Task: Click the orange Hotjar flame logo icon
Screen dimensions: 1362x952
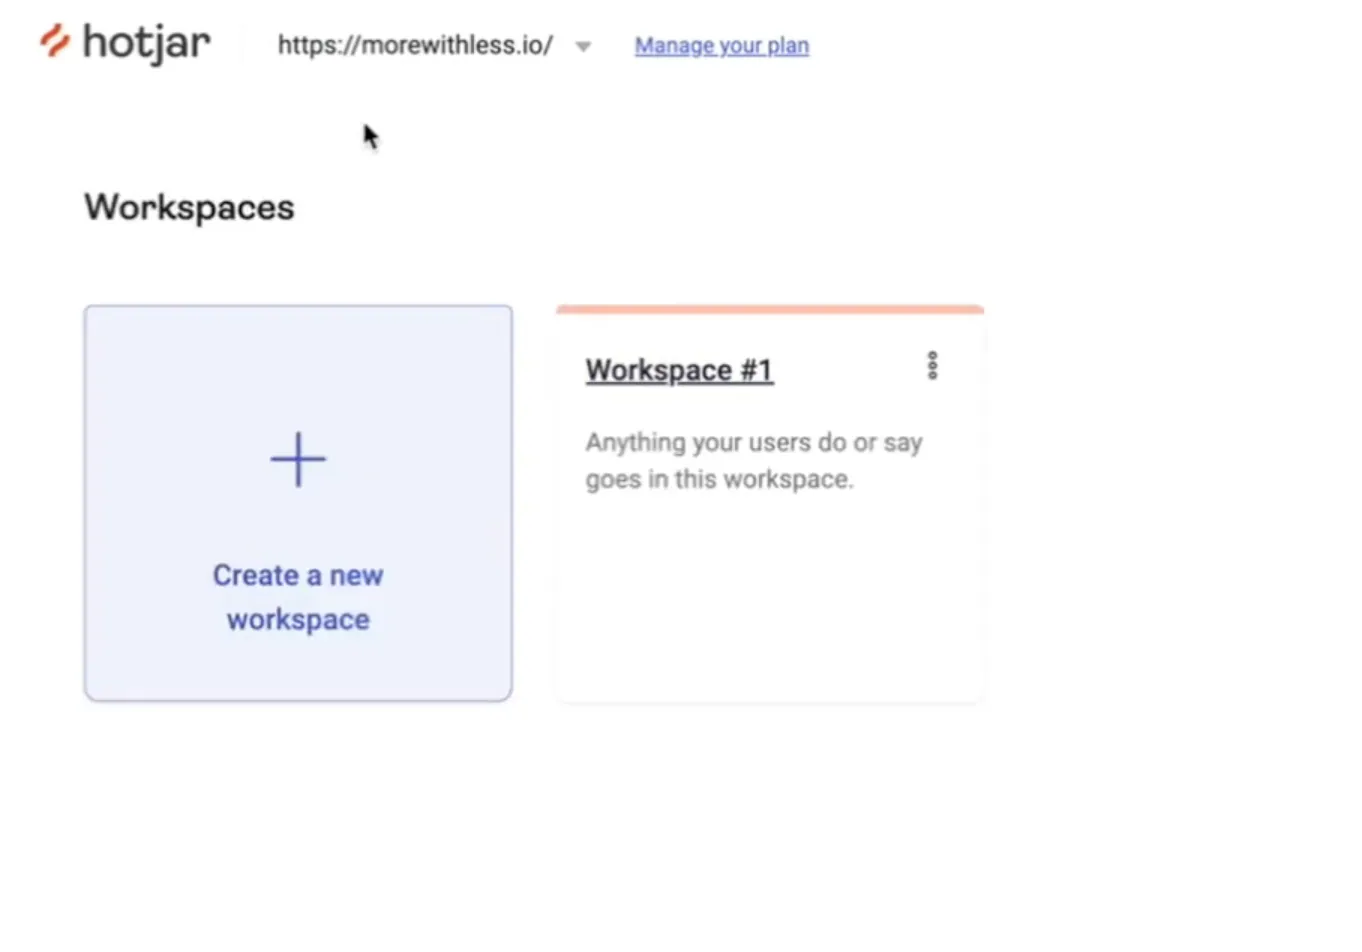Action: tap(54, 41)
